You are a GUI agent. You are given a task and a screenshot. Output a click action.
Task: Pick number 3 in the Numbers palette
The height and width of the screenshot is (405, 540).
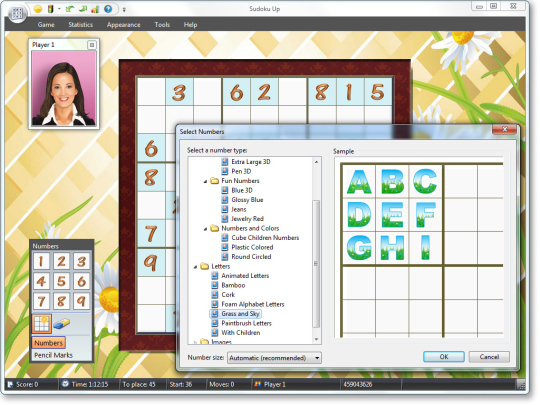click(x=81, y=261)
